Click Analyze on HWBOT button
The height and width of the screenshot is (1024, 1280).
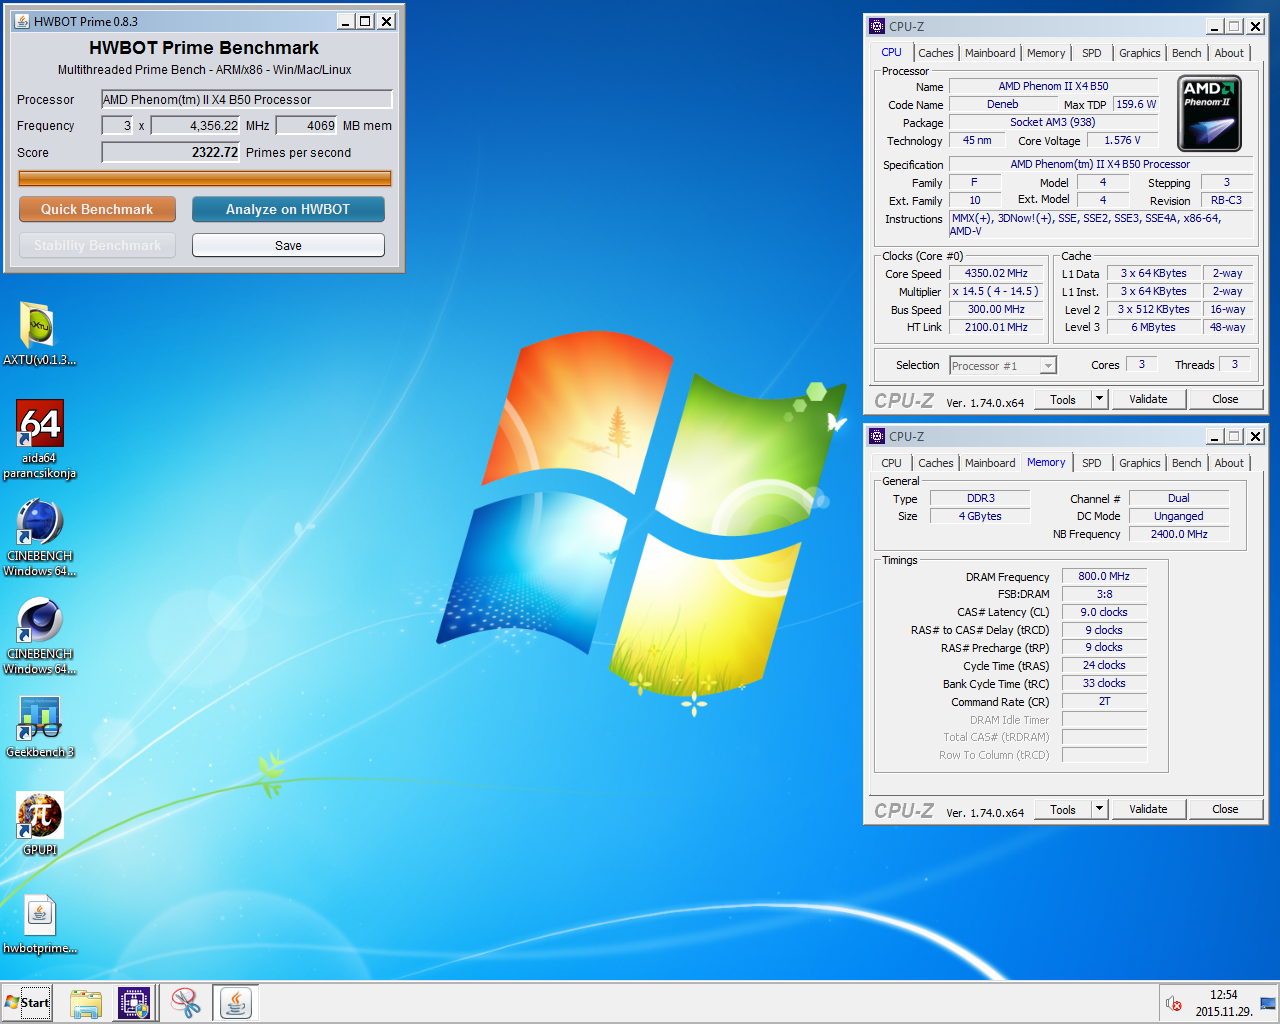click(x=288, y=209)
